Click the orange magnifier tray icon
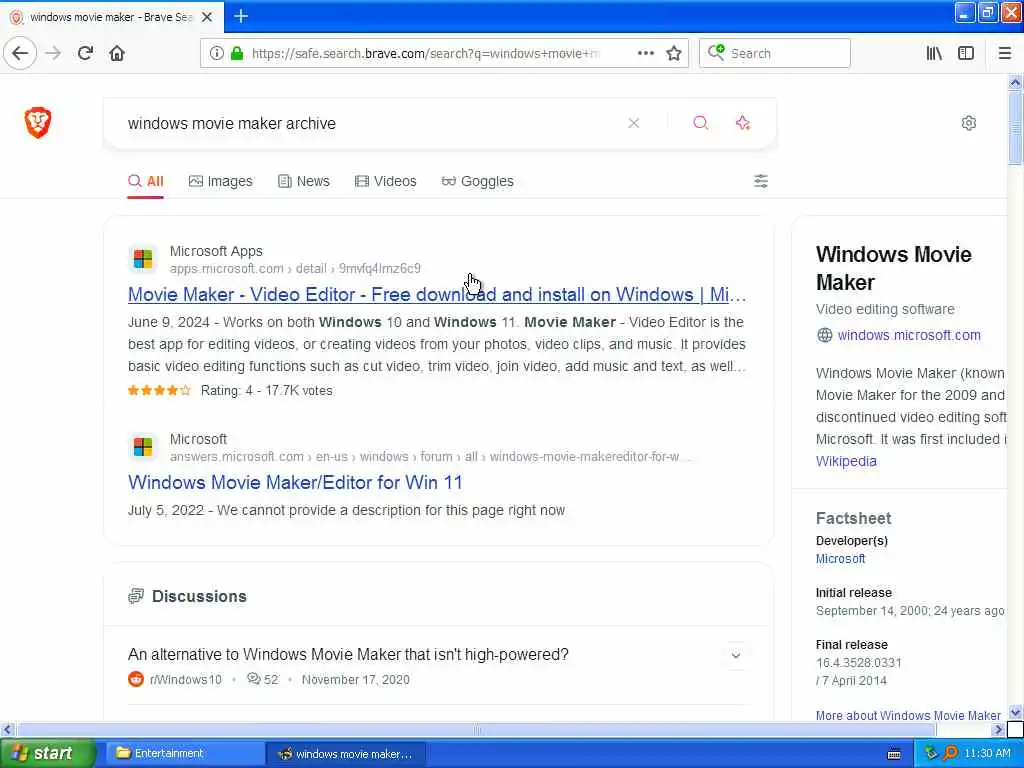This screenshot has height=768, width=1024. pos(950,753)
